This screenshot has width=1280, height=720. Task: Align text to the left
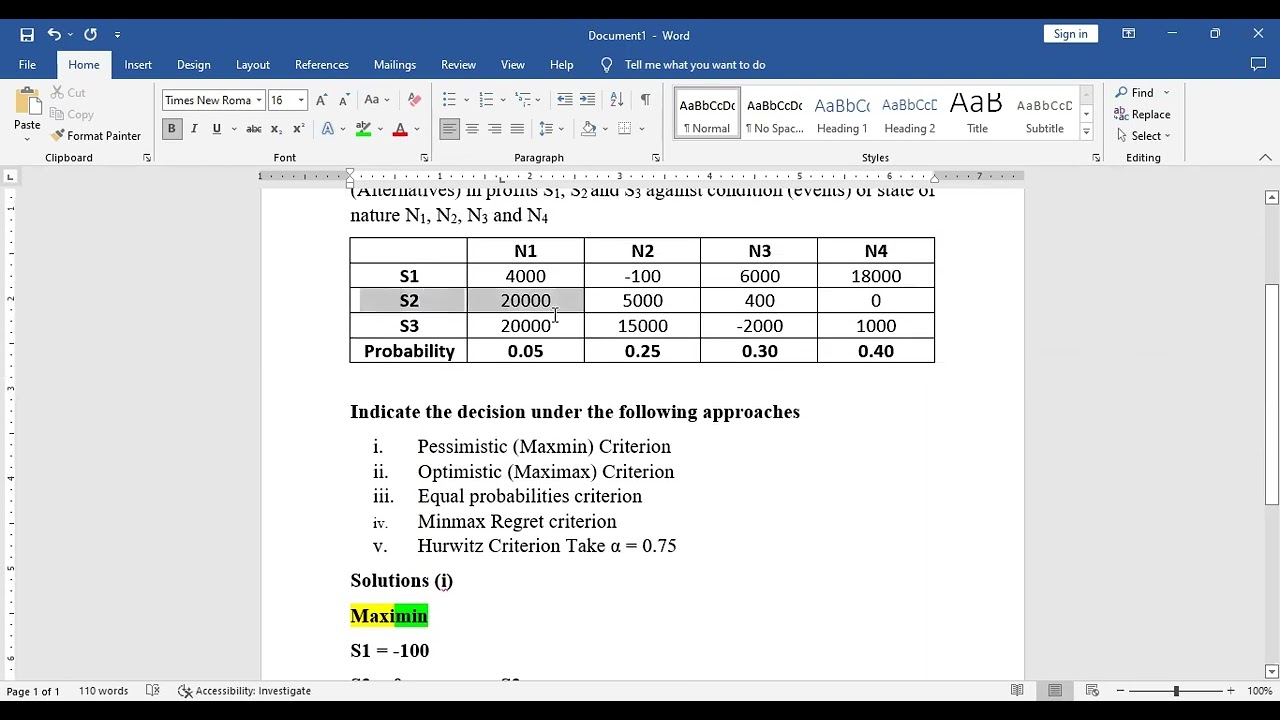(449, 129)
